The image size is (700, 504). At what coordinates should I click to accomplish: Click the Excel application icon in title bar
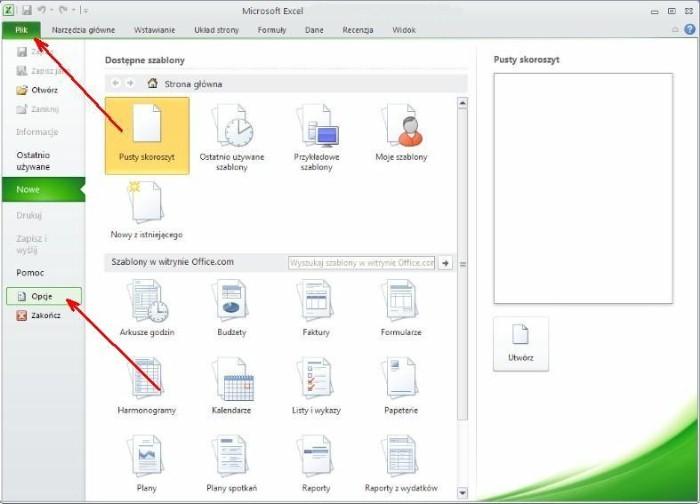[9, 10]
